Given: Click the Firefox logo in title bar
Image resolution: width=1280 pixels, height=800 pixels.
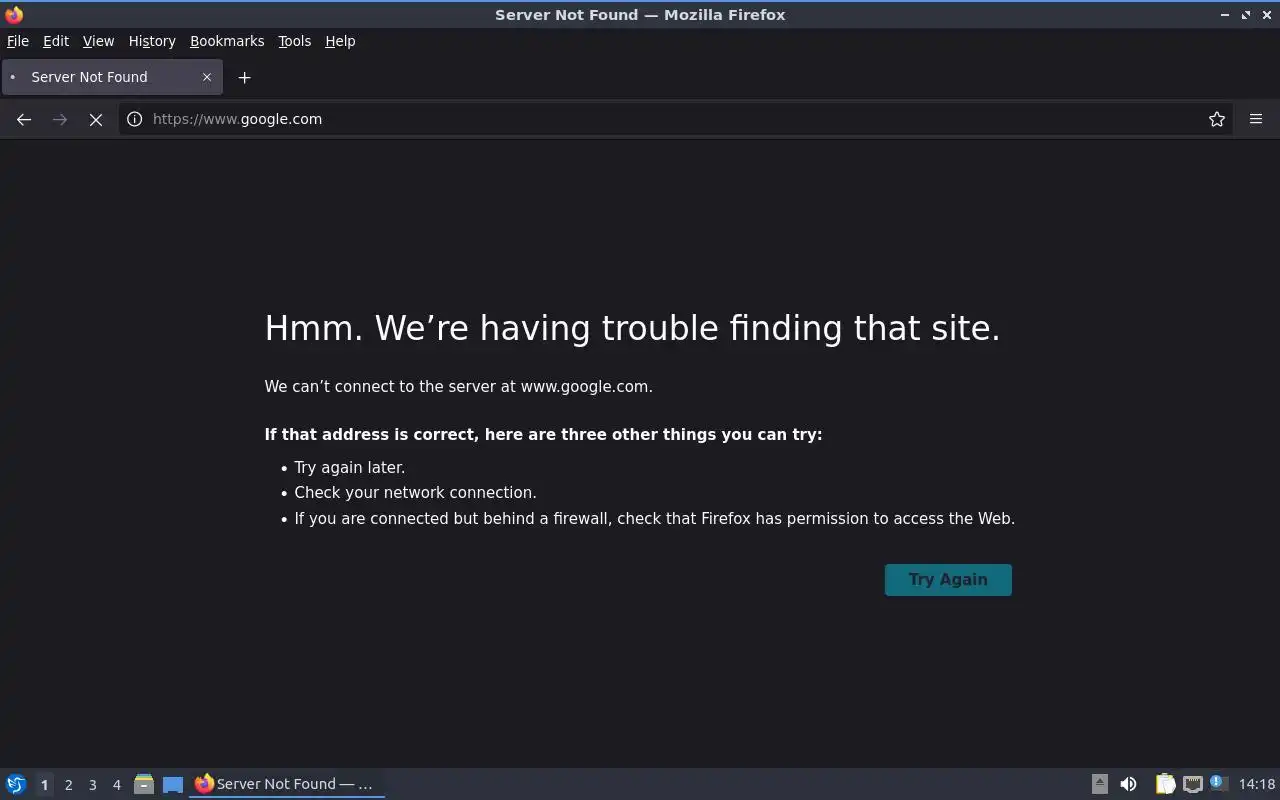Looking at the screenshot, I should pyautogui.click(x=14, y=15).
